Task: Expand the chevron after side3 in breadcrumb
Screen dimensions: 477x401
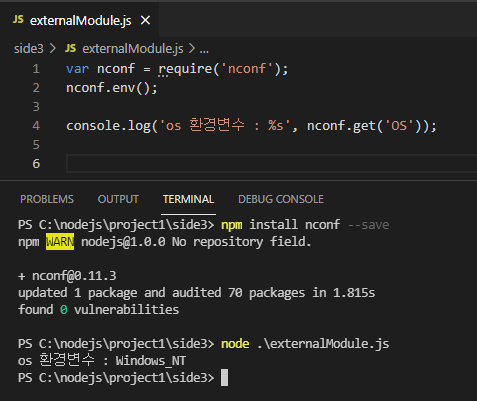Action: [53, 49]
